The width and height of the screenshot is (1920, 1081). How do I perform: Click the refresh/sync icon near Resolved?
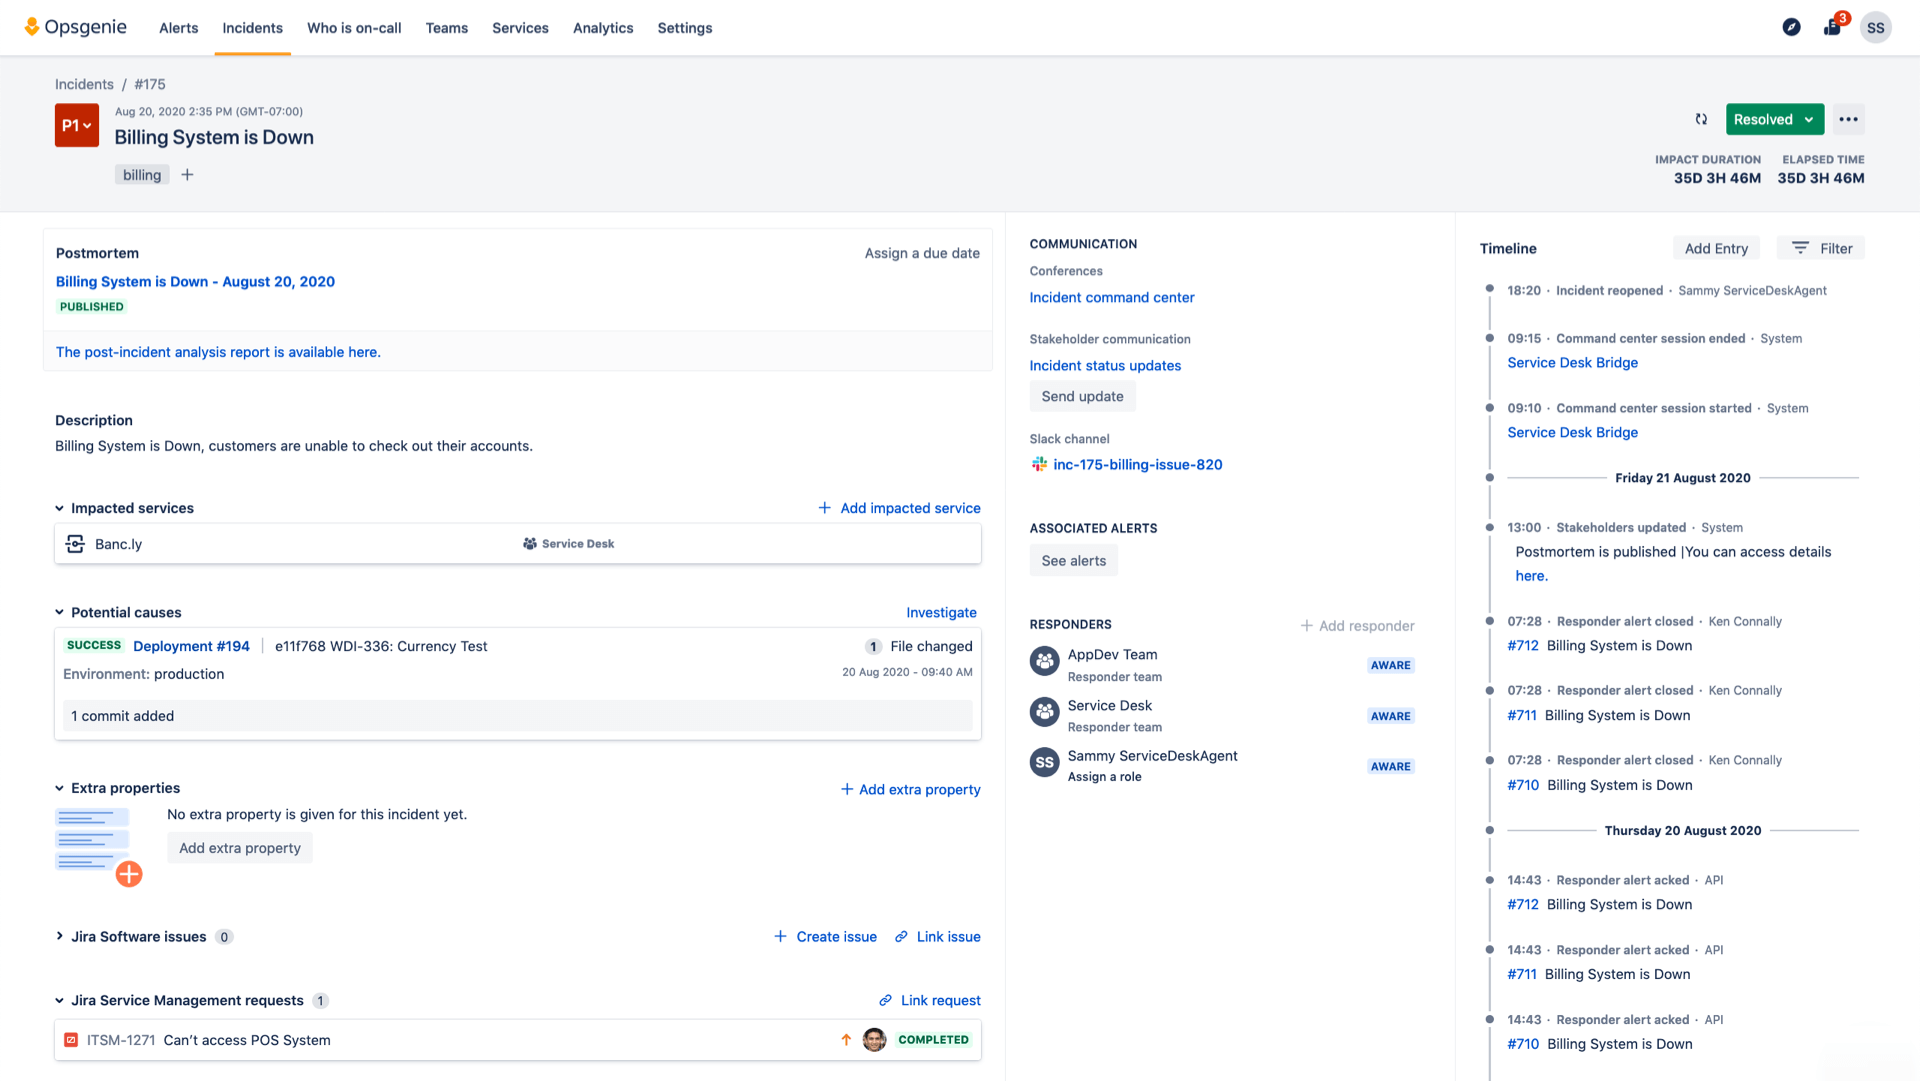[1701, 119]
